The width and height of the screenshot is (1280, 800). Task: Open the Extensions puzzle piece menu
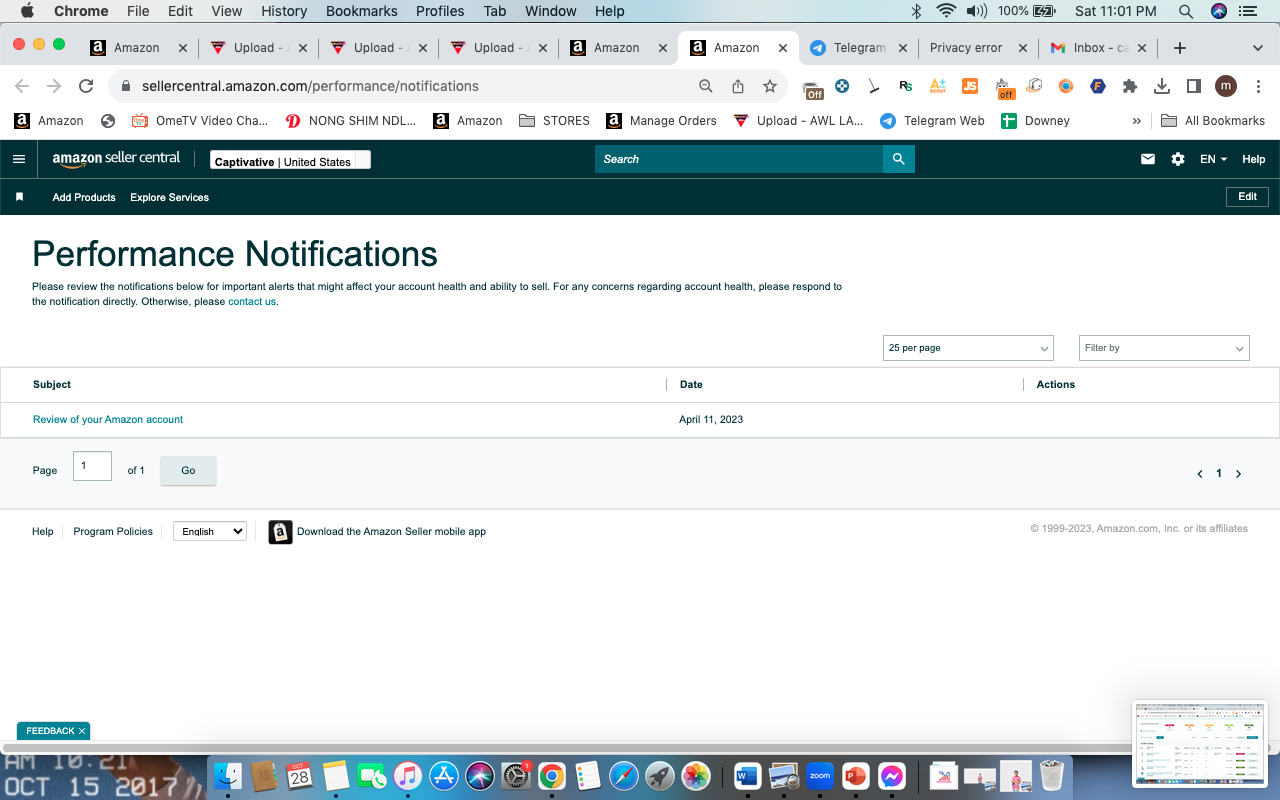pyautogui.click(x=1130, y=86)
